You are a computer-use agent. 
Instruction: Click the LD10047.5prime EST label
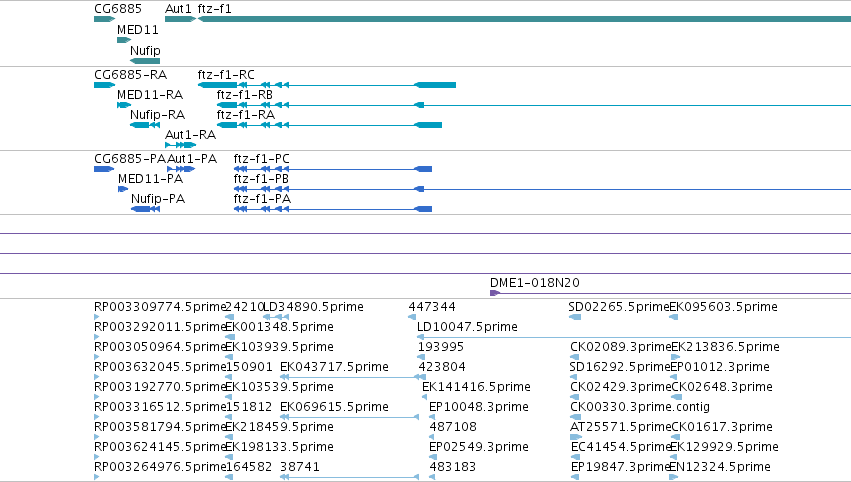coord(467,327)
